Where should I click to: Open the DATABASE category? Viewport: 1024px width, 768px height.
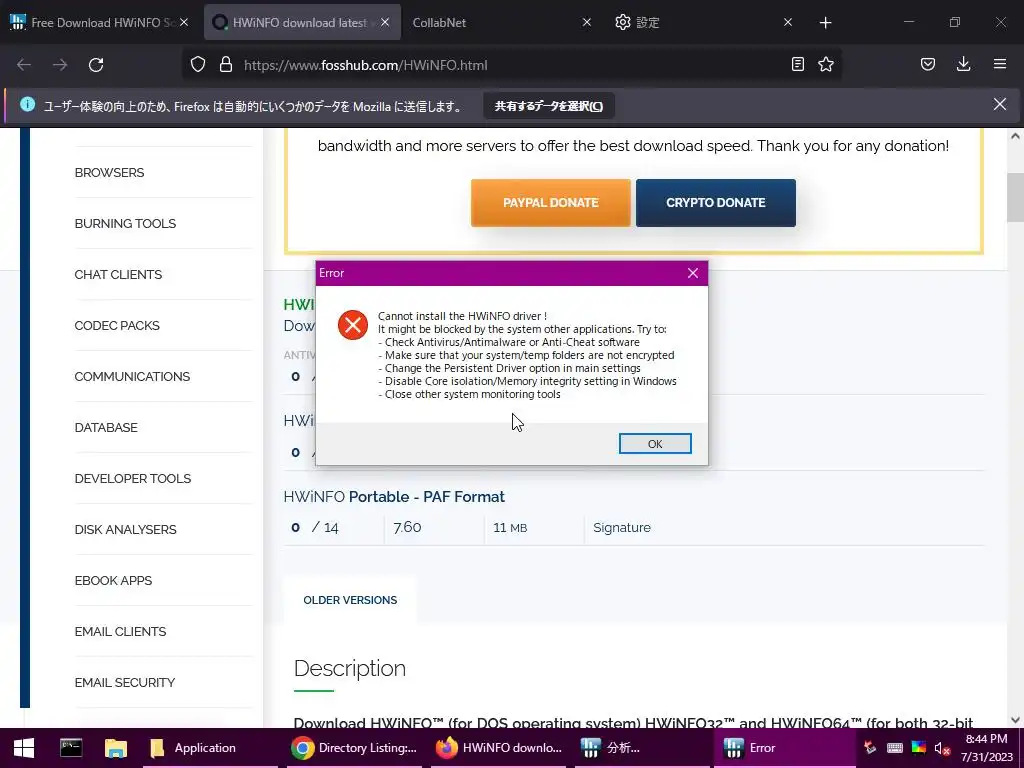click(106, 427)
